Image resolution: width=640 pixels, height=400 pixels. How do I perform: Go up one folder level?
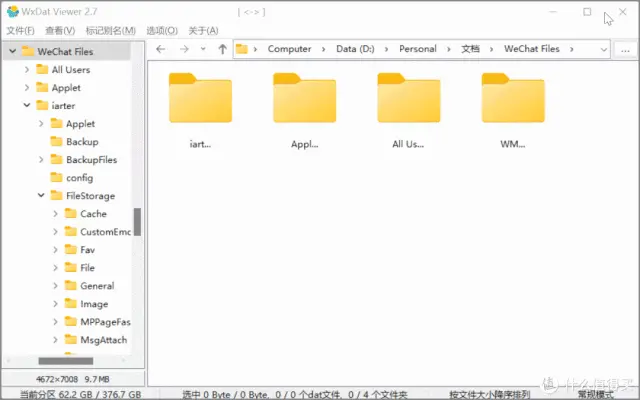[x=222, y=49]
